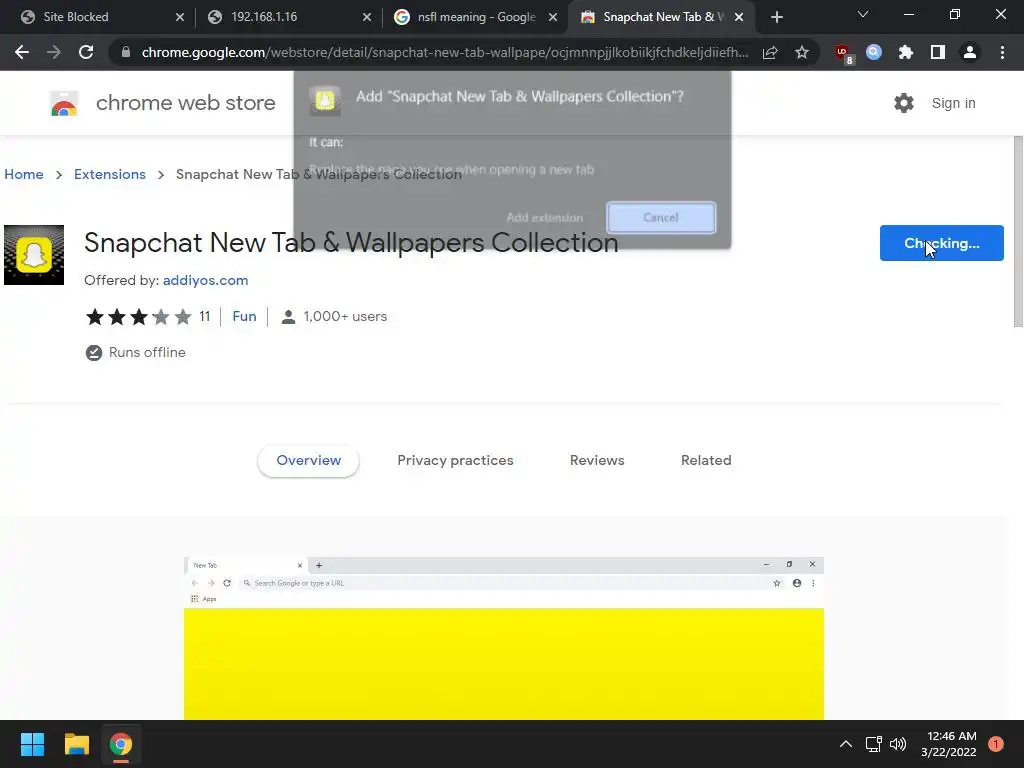Image resolution: width=1024 pixels, height=768 pixels.
Task: Show hidden system tray icons
Action: (846, 744)
